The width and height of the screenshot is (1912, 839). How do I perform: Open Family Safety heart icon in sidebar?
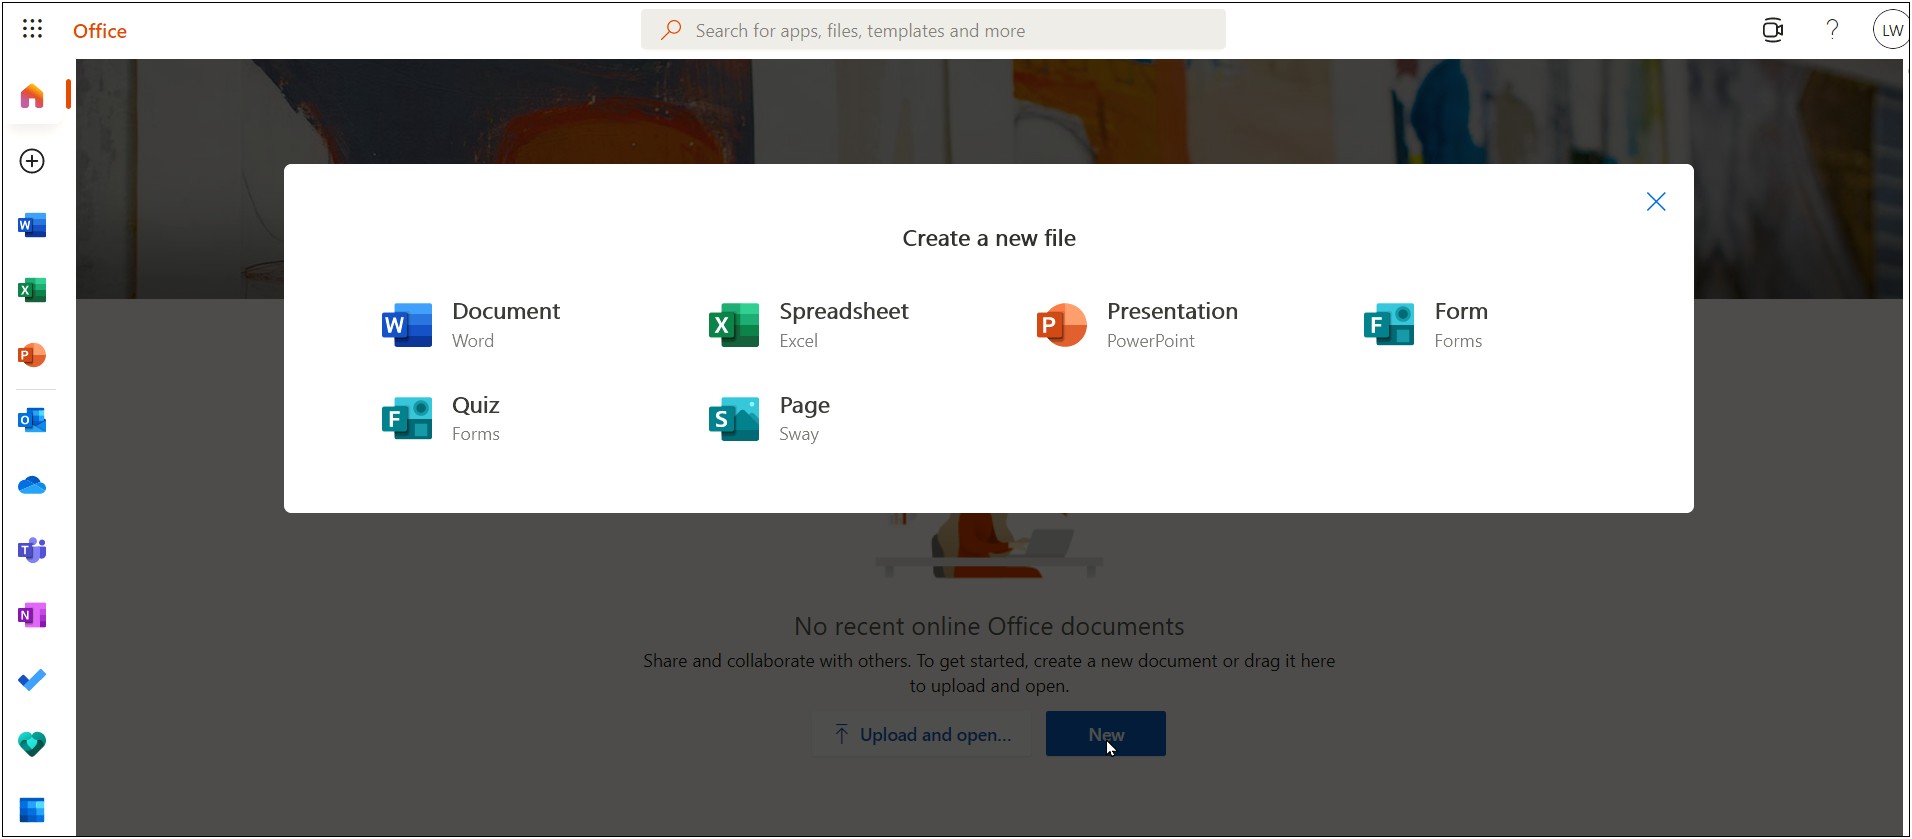[32, 744]
